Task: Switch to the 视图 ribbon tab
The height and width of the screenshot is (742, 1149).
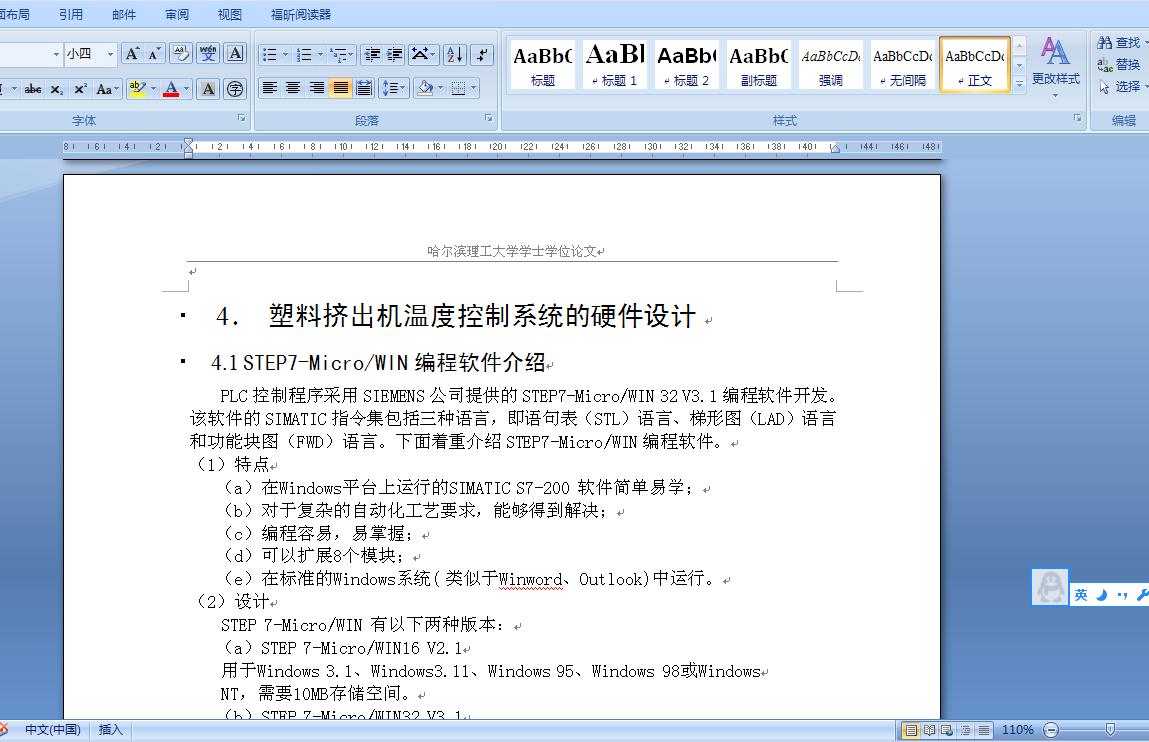Action: 228,14
